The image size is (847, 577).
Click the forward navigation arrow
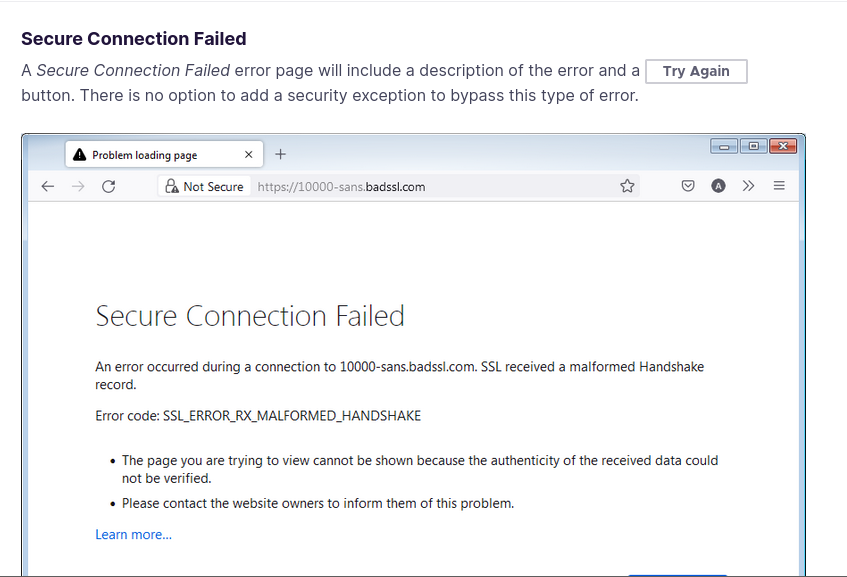[78, 186]
